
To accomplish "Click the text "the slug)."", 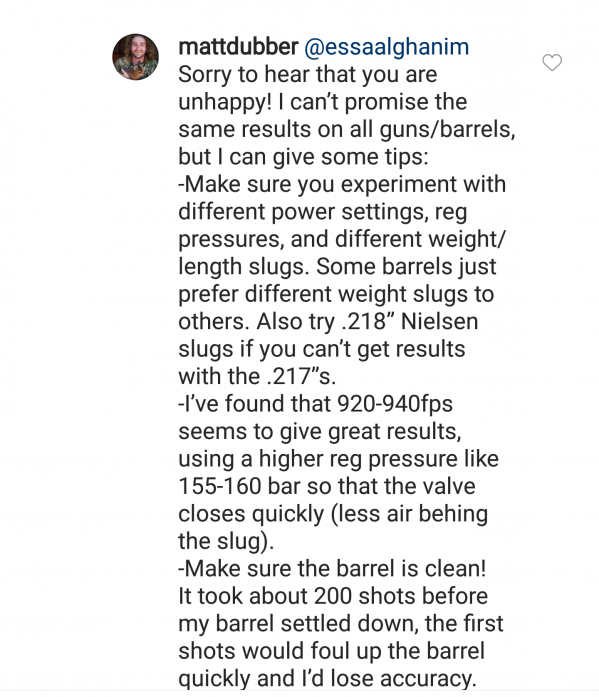I will 226,541.
